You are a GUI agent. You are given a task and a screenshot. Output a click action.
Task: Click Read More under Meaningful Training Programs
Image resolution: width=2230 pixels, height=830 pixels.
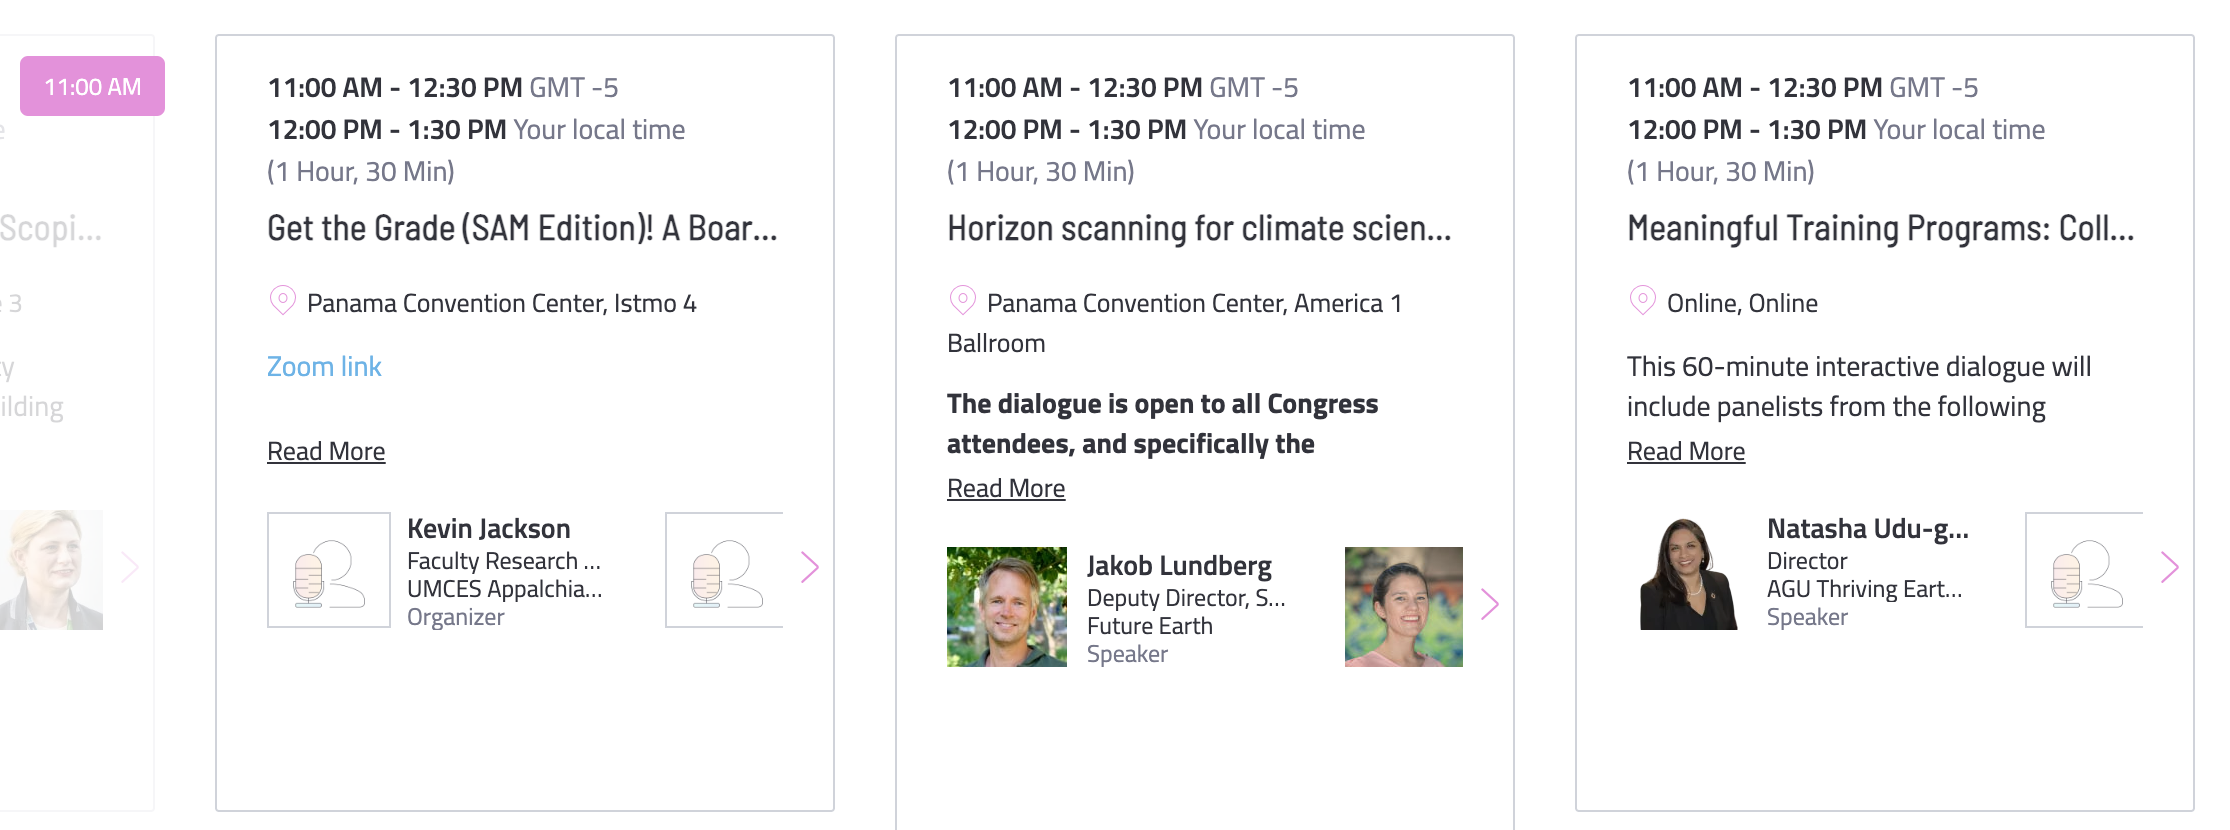1686,451
